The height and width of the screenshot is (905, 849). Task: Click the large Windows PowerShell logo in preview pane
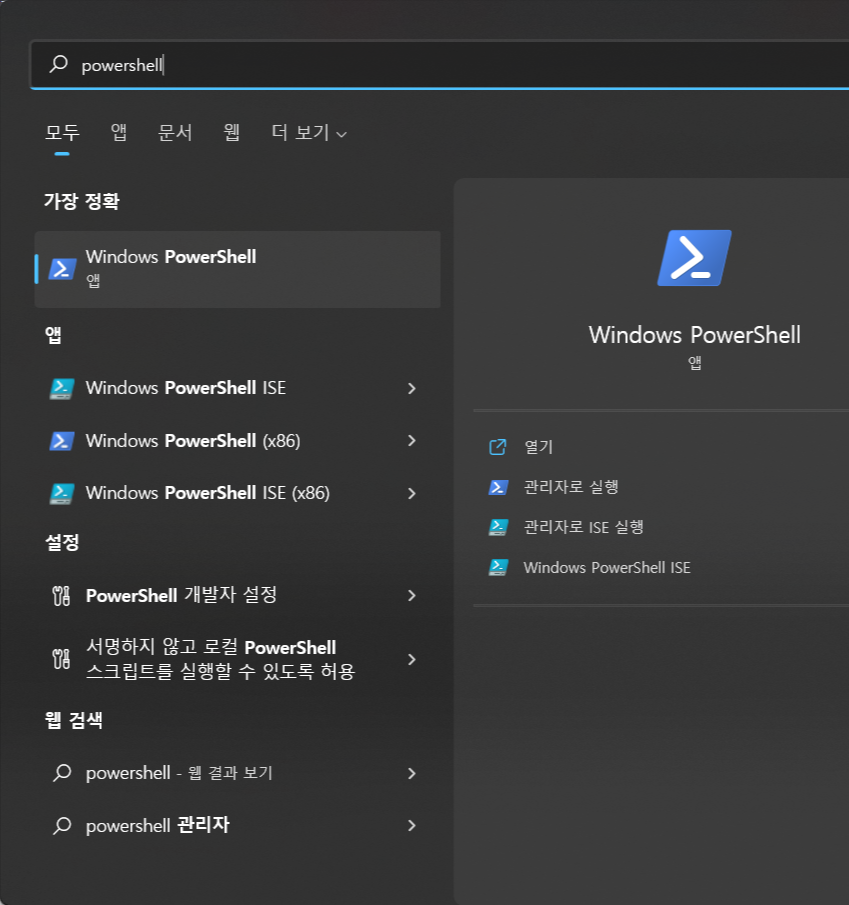click(694, 258)
